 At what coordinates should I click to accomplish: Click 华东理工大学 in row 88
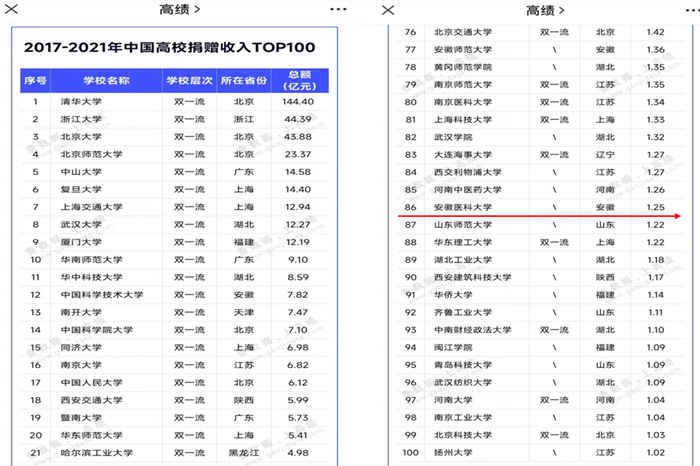click(x=463, y=242)
